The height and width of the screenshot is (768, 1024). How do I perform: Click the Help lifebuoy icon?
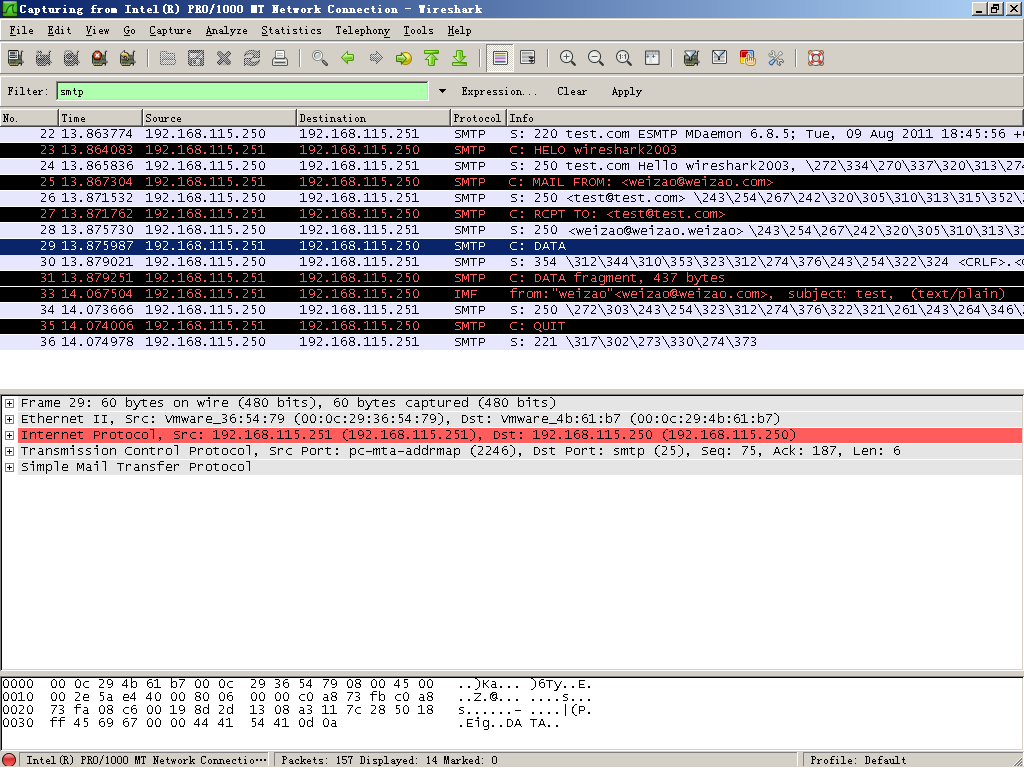tap(816, 58)
